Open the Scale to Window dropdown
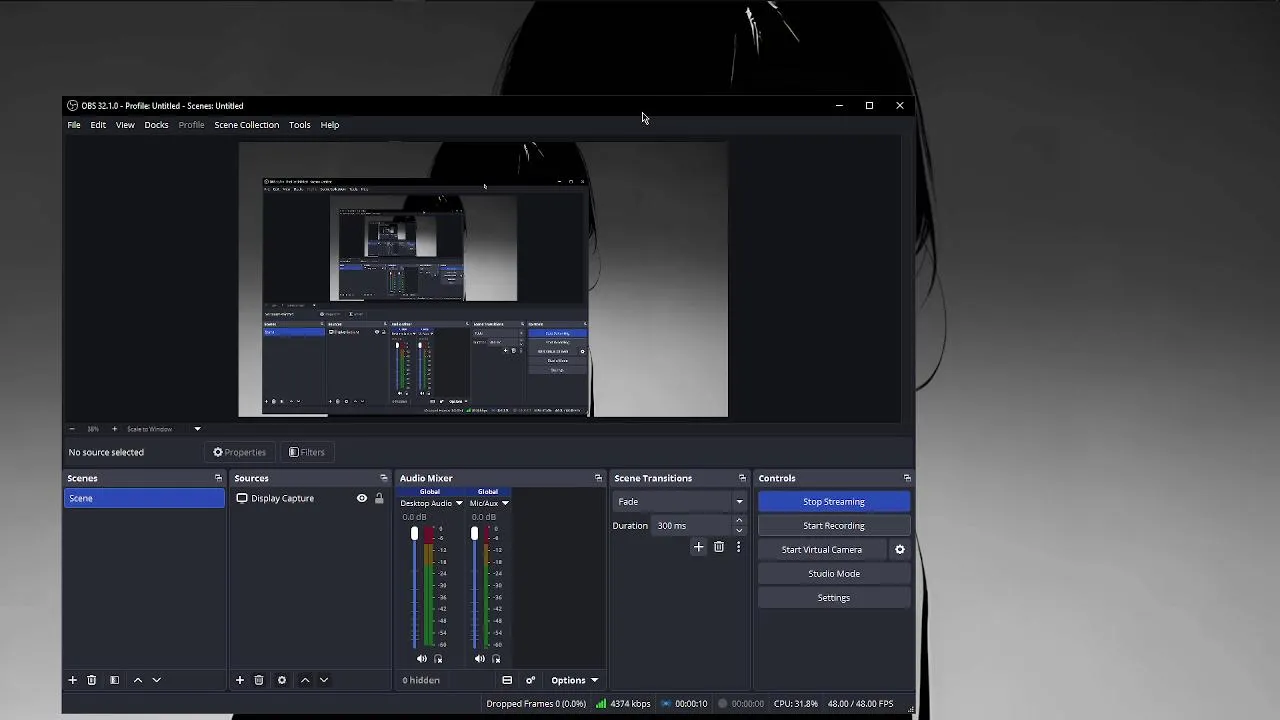Screen dimensions: 1280x720 [x=197, y=429]
